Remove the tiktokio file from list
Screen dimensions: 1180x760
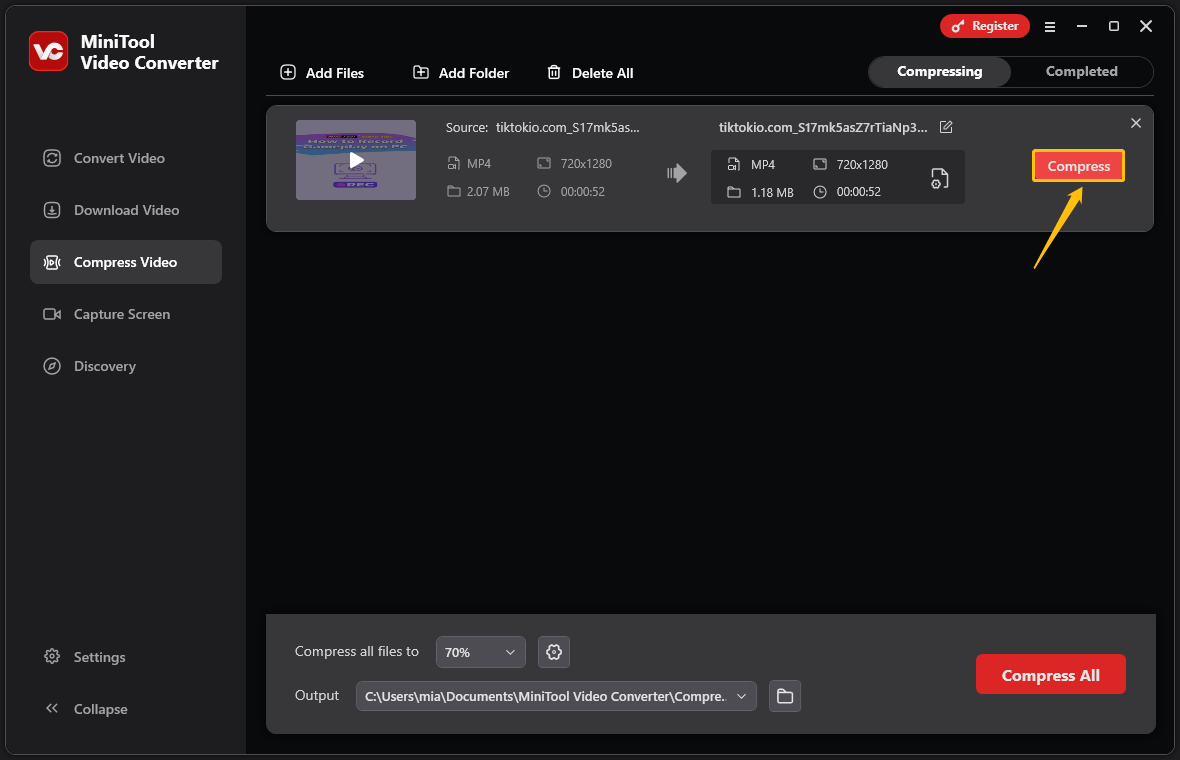(x=1136, y=123)
